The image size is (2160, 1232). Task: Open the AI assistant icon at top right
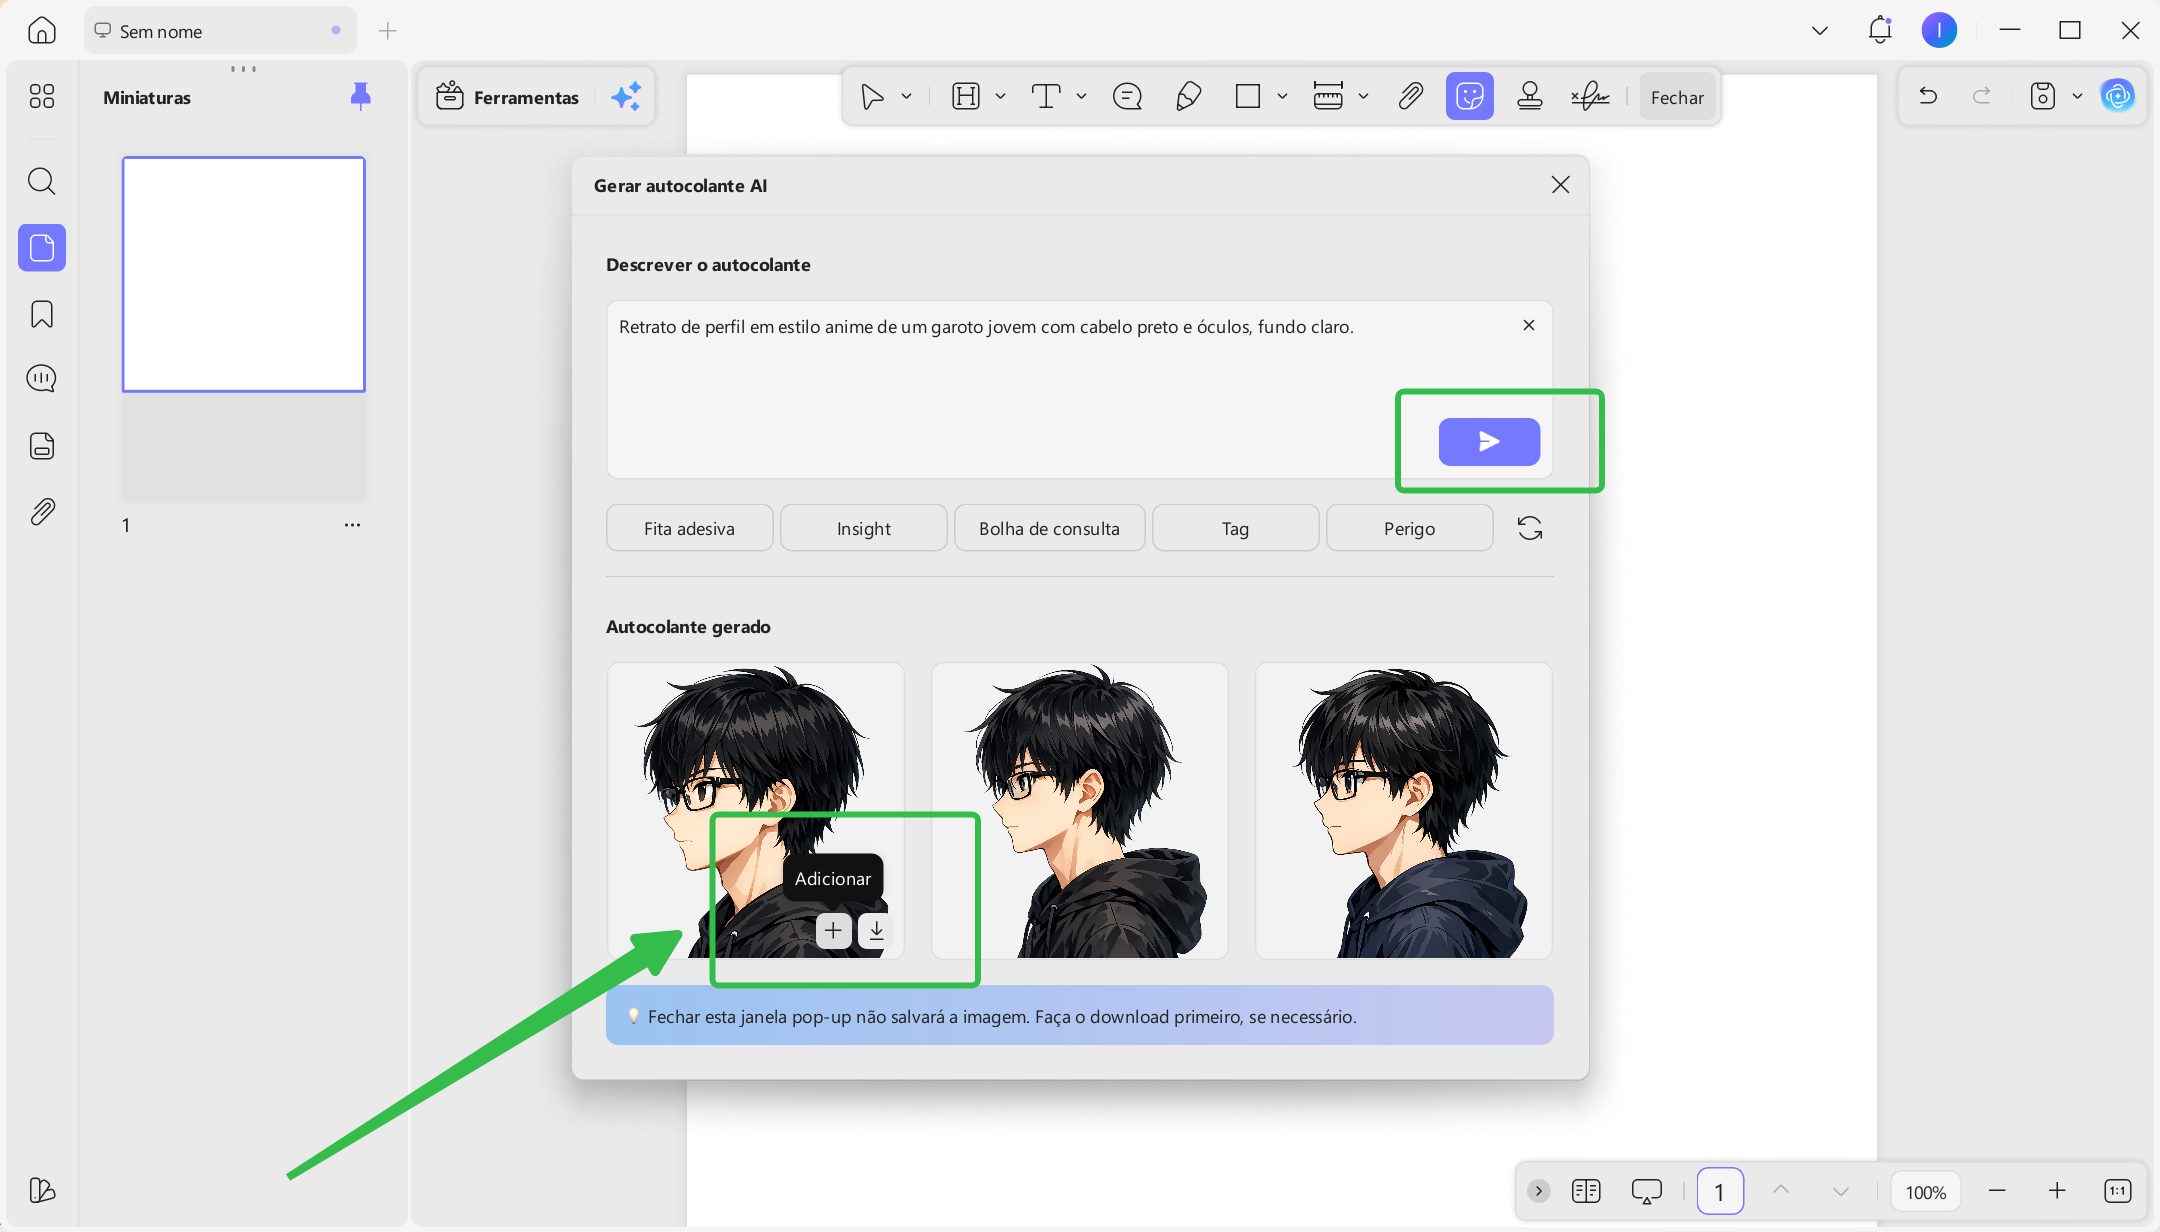[2117, 96]
